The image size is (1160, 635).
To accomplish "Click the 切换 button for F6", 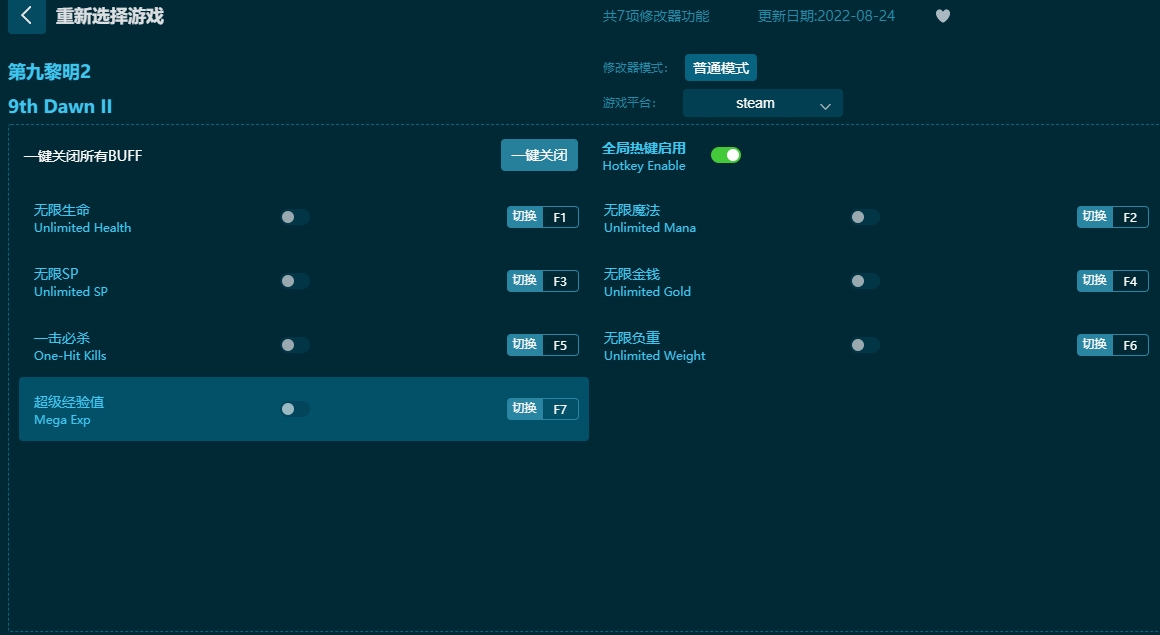I will point(1094,345).
